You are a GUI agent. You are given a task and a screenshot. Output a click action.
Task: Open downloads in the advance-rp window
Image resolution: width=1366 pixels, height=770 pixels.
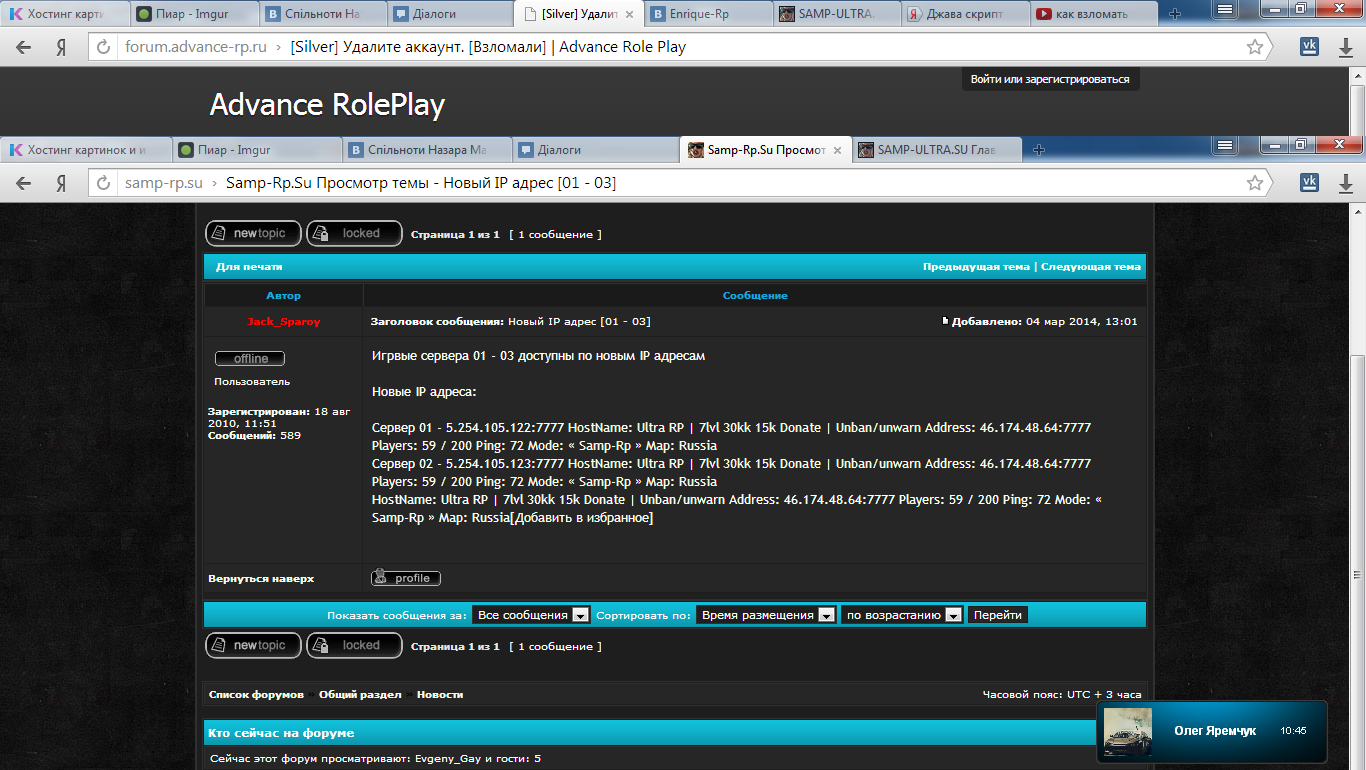[x=1346, y=47]
